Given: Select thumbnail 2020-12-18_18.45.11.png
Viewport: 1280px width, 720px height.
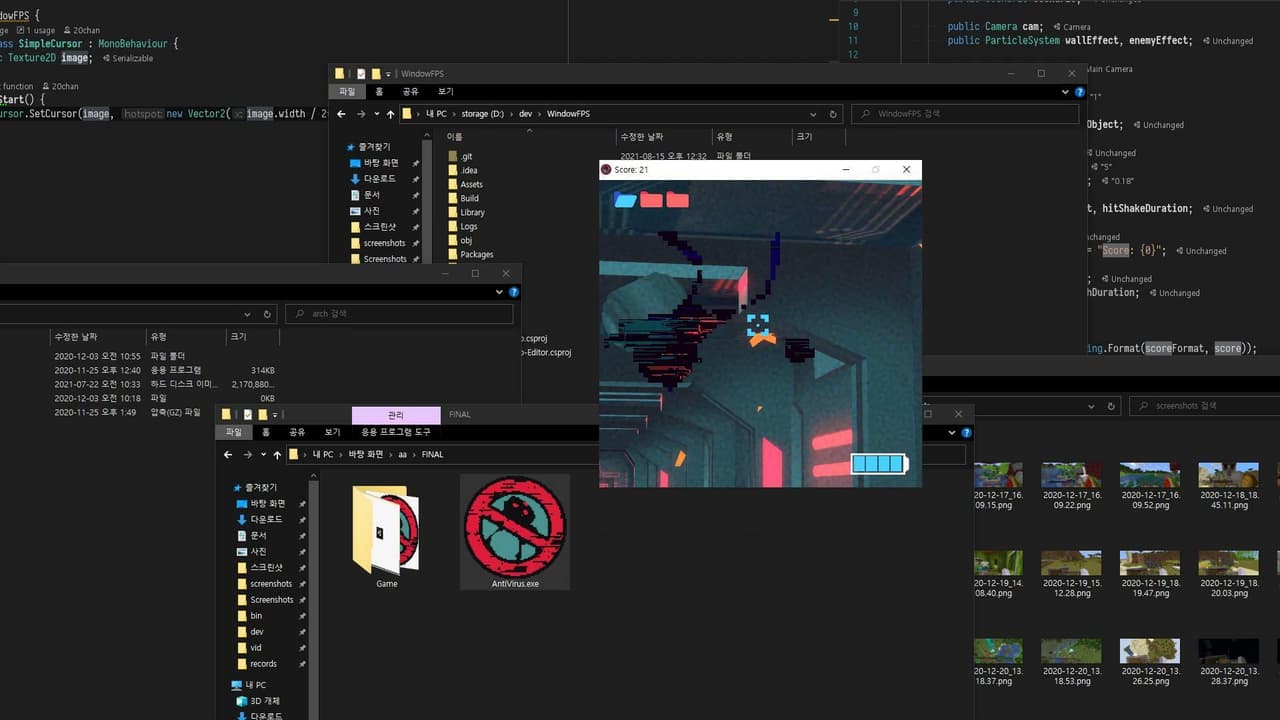Looking at the screenshot, I should pyautogui.click(x=1229, y=487).
